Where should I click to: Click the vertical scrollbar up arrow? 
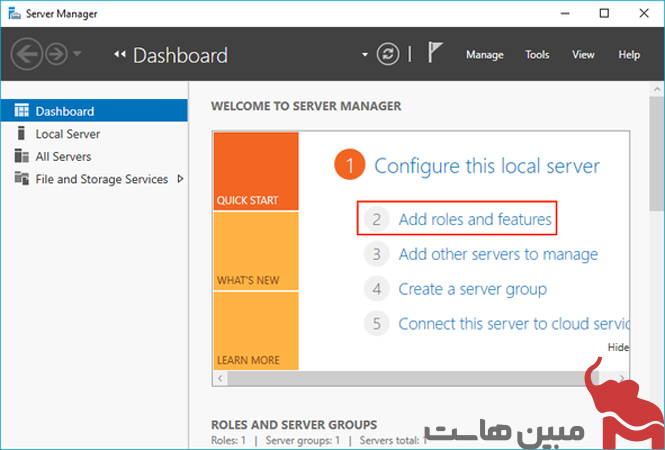coord(657,89)
